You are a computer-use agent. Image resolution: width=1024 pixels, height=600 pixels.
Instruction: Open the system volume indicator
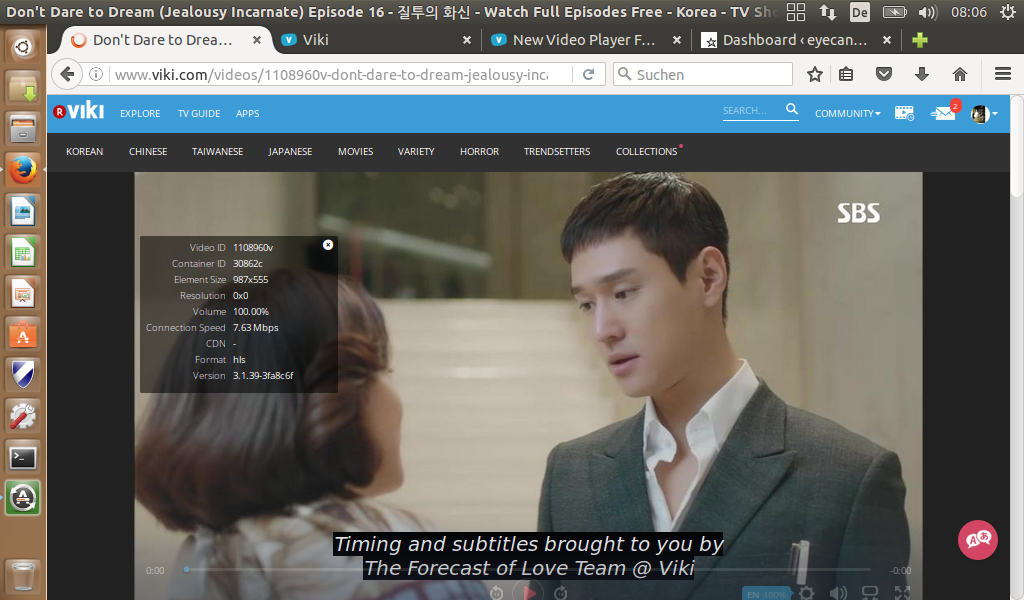tap(927, 12)
